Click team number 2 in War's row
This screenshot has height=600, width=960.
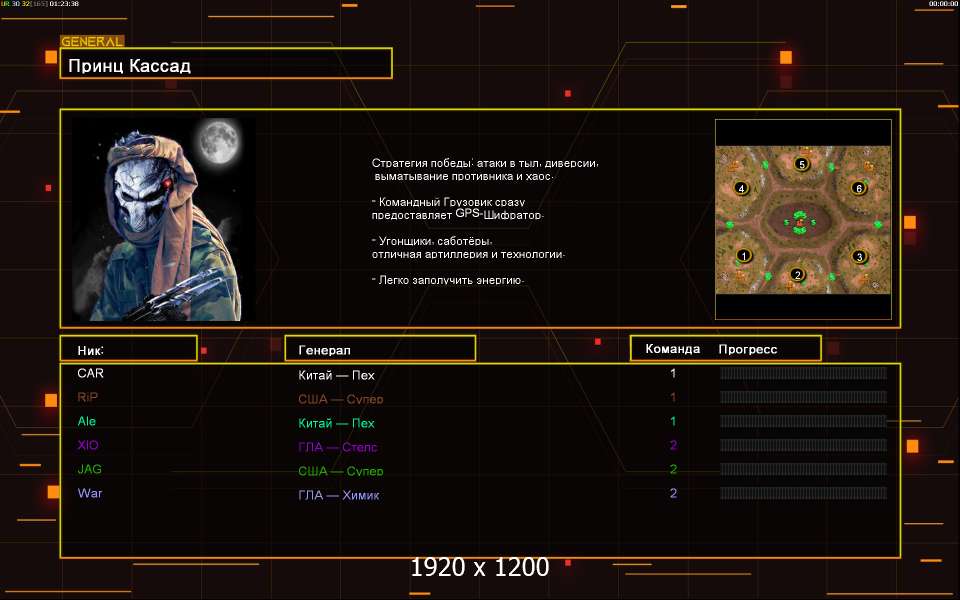[x=673, y=493]
